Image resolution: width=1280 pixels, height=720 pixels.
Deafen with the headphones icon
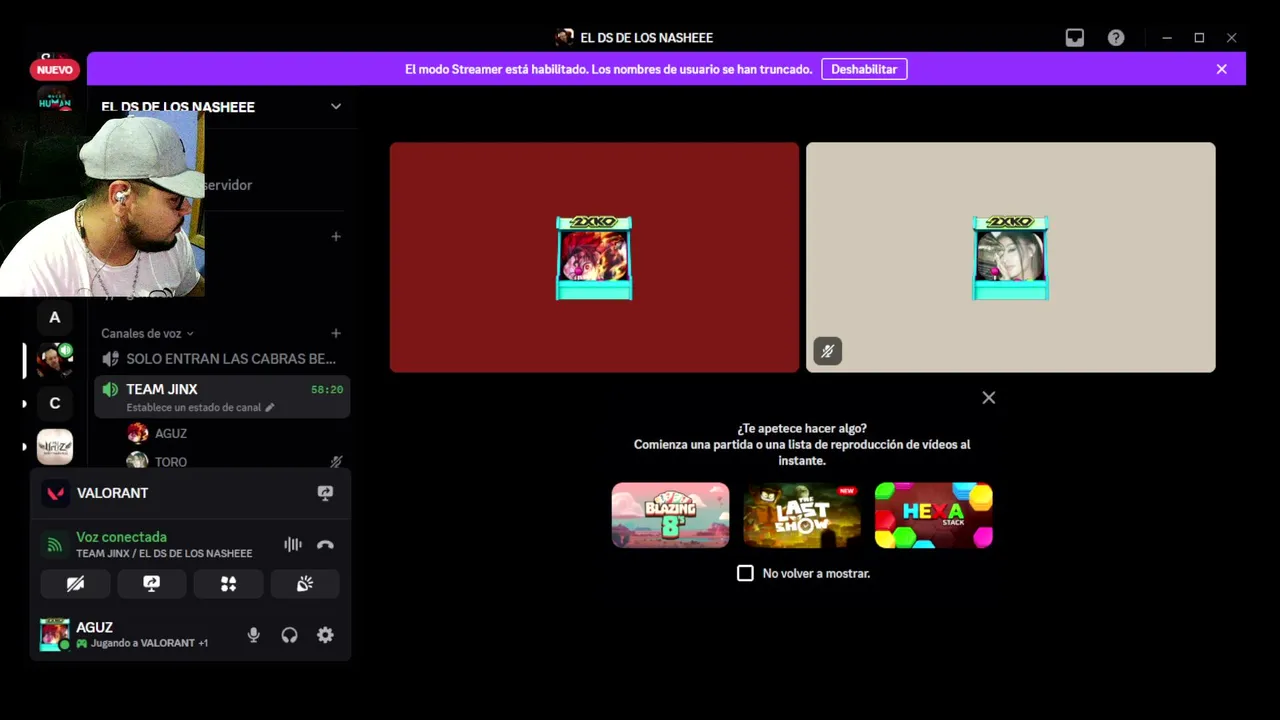(x=289, y=635)
